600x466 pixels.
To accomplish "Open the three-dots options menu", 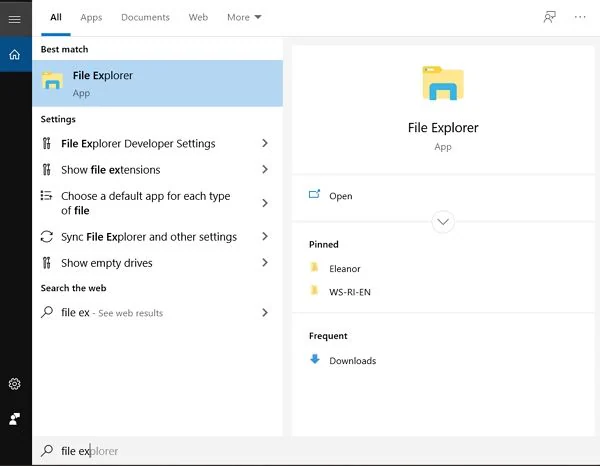I will click(580, 17).
